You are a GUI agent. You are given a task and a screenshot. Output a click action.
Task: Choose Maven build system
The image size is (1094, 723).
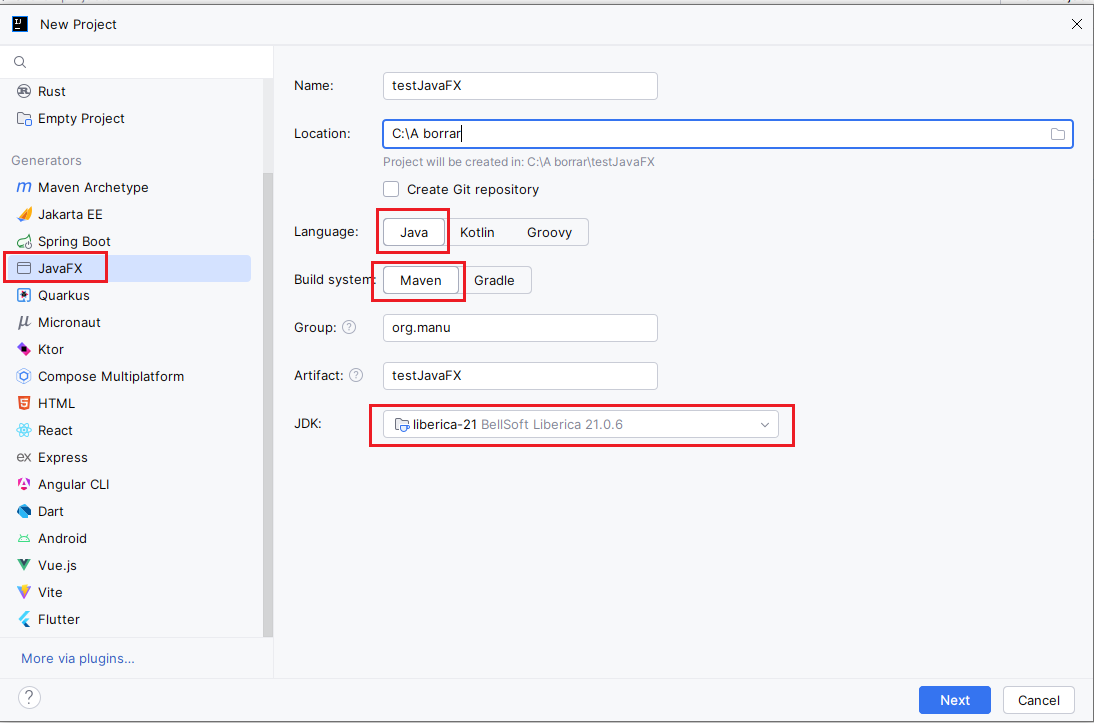(x=421, y=281)
